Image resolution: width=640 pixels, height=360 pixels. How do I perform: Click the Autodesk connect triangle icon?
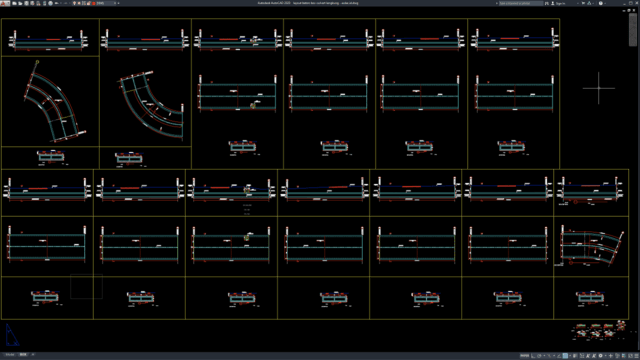[589, 3]
